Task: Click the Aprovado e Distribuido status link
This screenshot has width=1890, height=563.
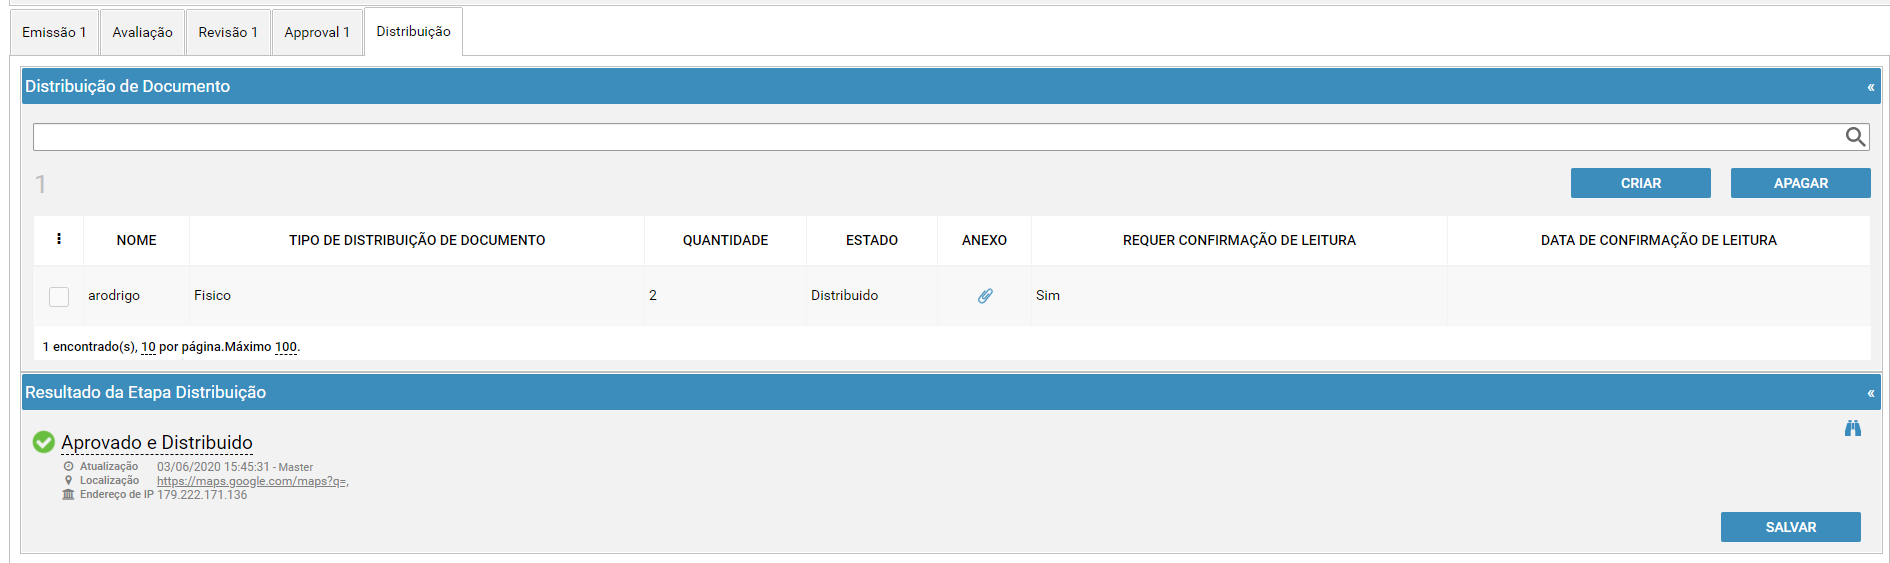Action: coord(157,442)
